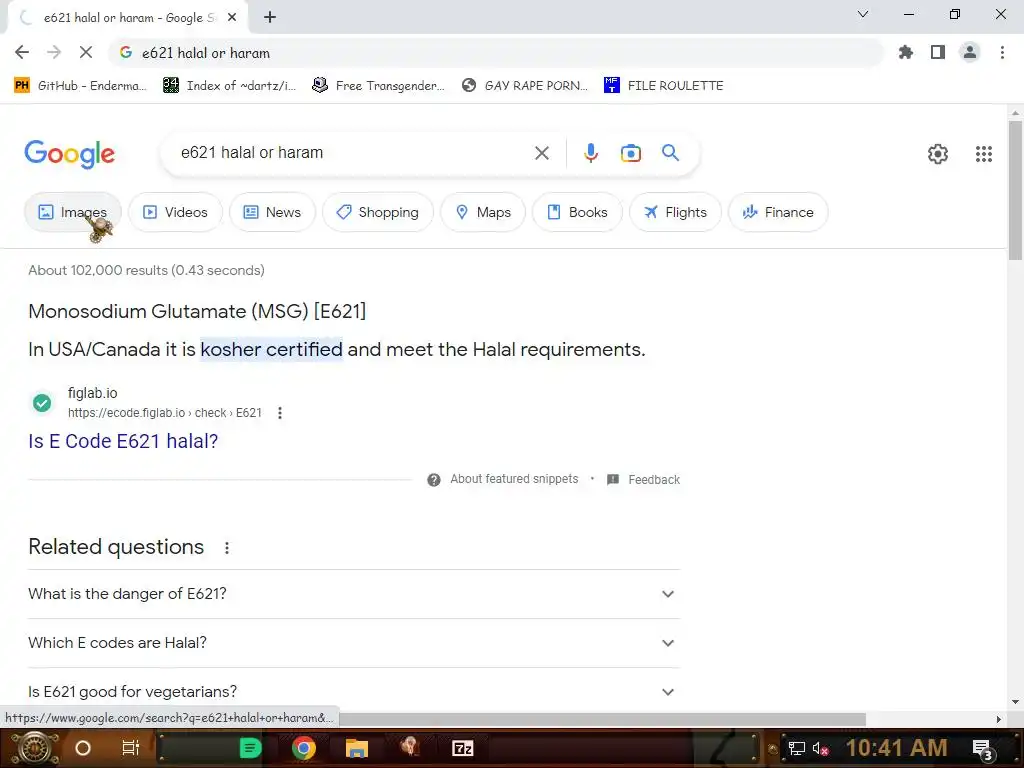The height and width of the screenshot is (768, 1024).
Task: Click the browser forward arrow
Action: pyautogui.click(x=54, y=52)
